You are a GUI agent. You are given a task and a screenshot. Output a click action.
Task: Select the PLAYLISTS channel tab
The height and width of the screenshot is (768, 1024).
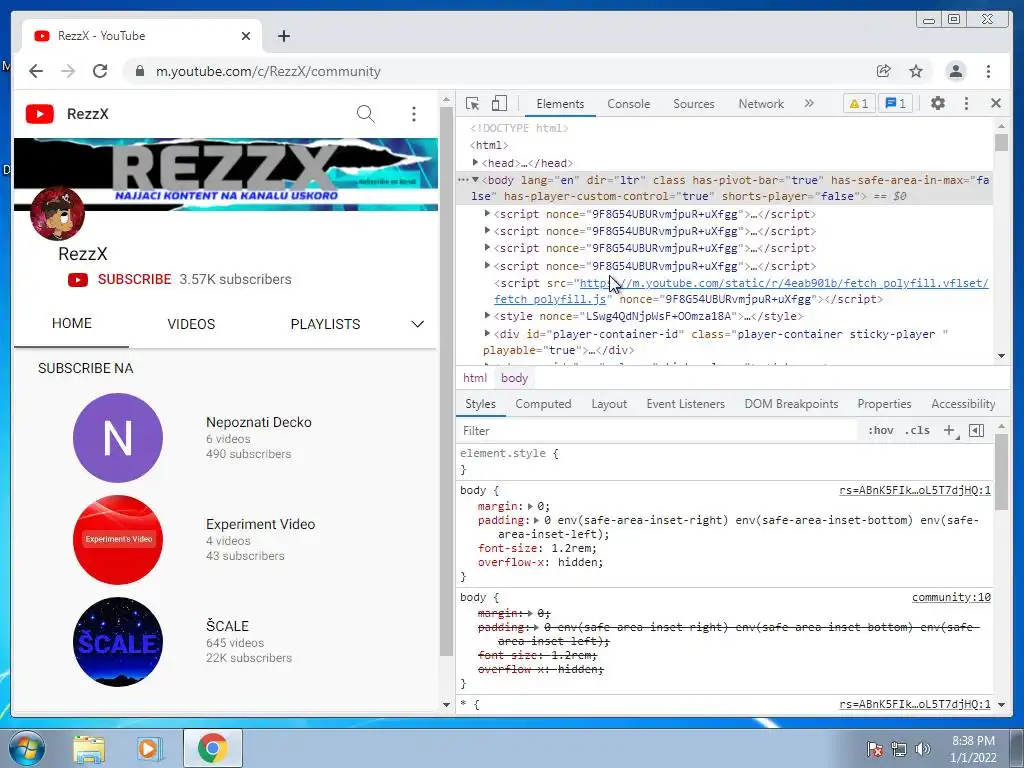pyautogui.click(x=325, y=324)
